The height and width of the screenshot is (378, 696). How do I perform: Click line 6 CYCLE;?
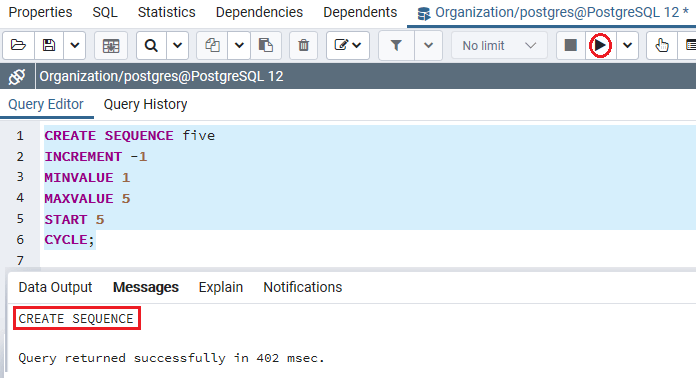(x=69, y=240)
